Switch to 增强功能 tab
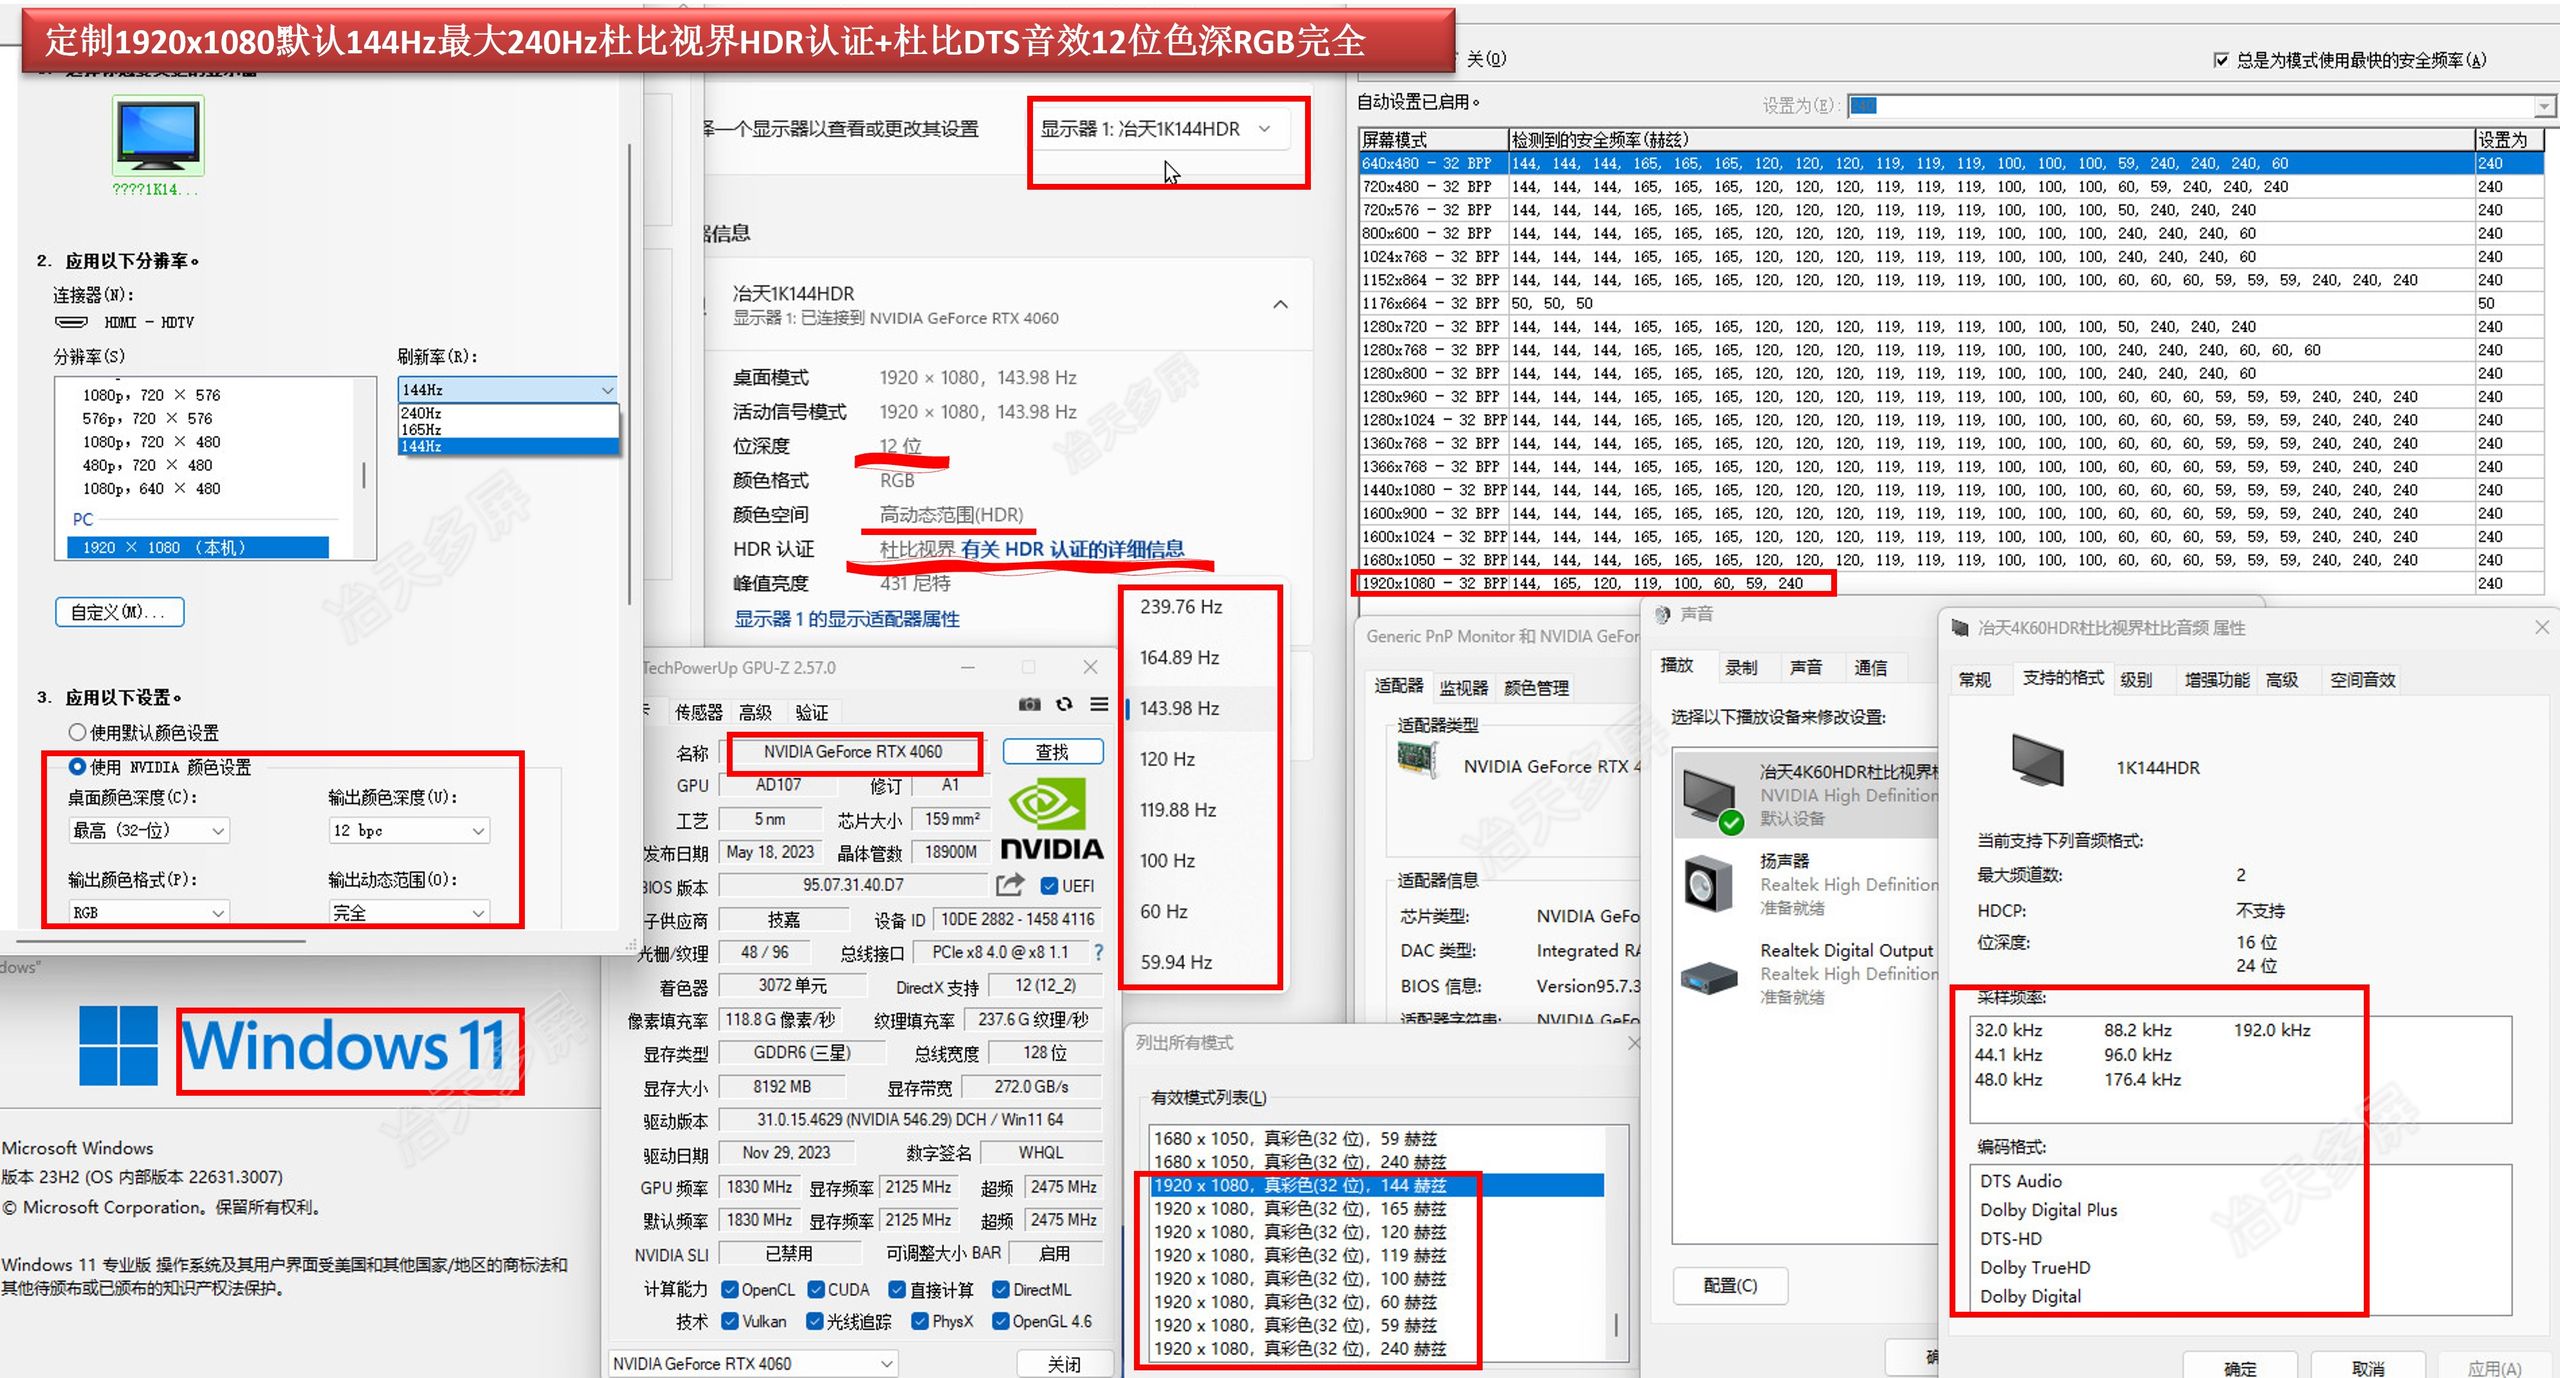Screen dimensions: 2560x1378 [2216, 679]
